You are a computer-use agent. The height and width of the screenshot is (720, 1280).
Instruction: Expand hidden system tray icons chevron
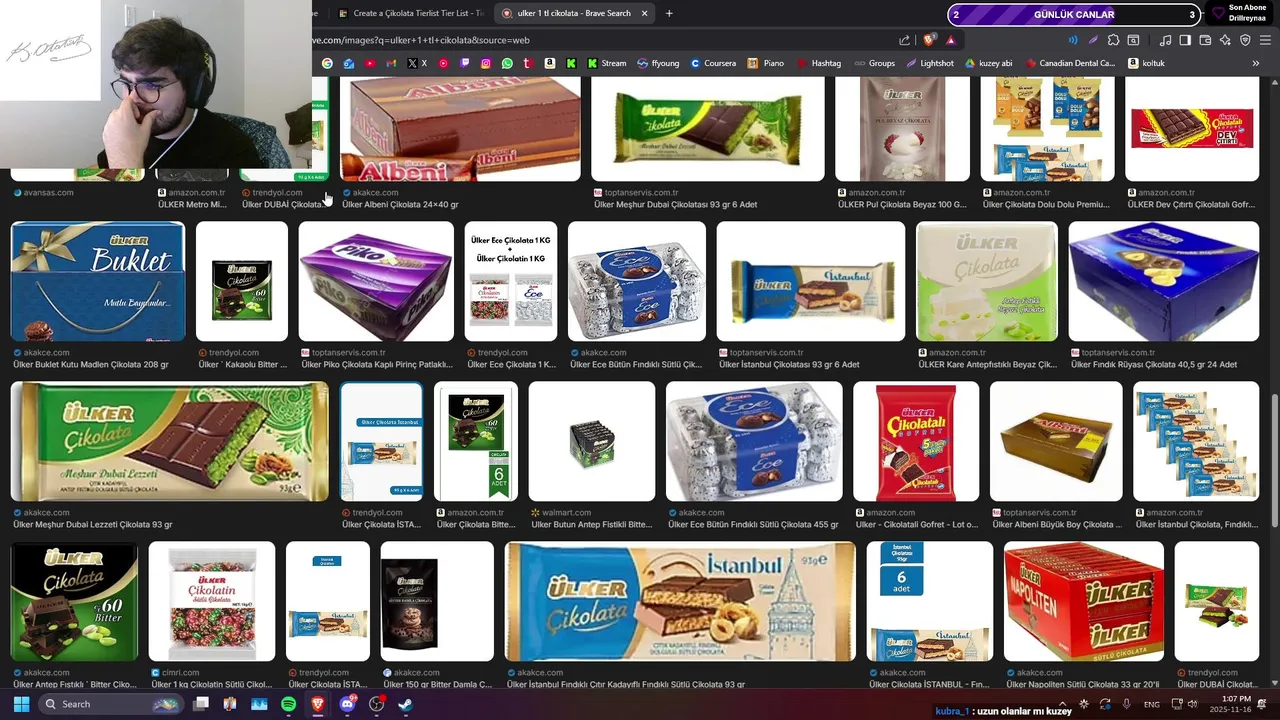click(1065, 704)
